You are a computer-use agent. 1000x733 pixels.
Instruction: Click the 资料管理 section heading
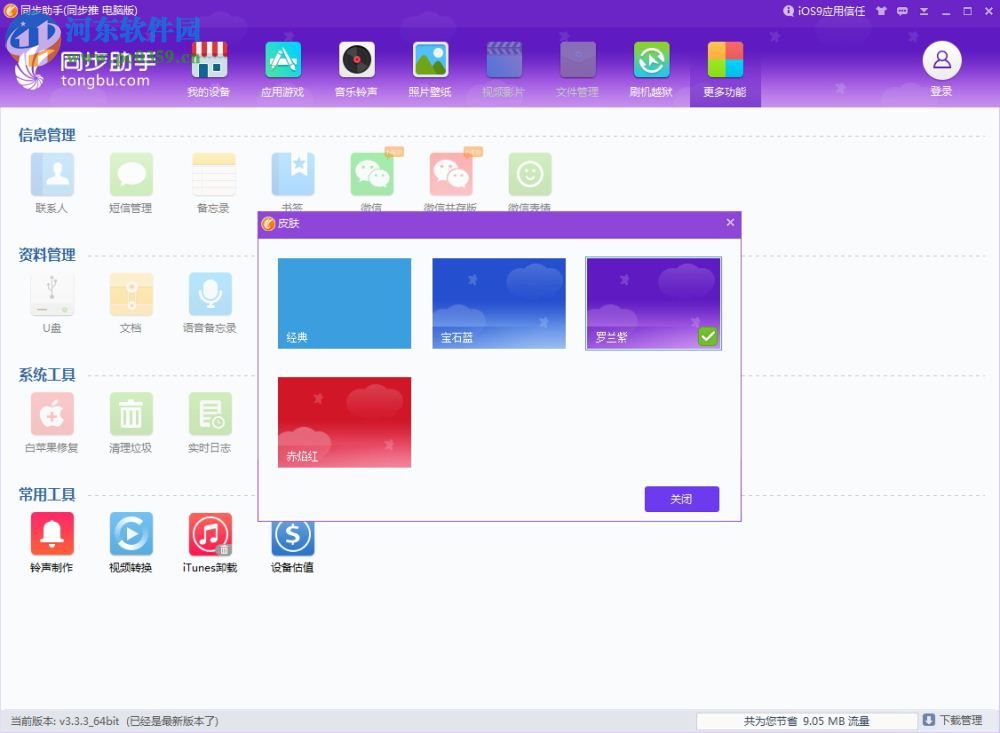[x=47, y=255]
